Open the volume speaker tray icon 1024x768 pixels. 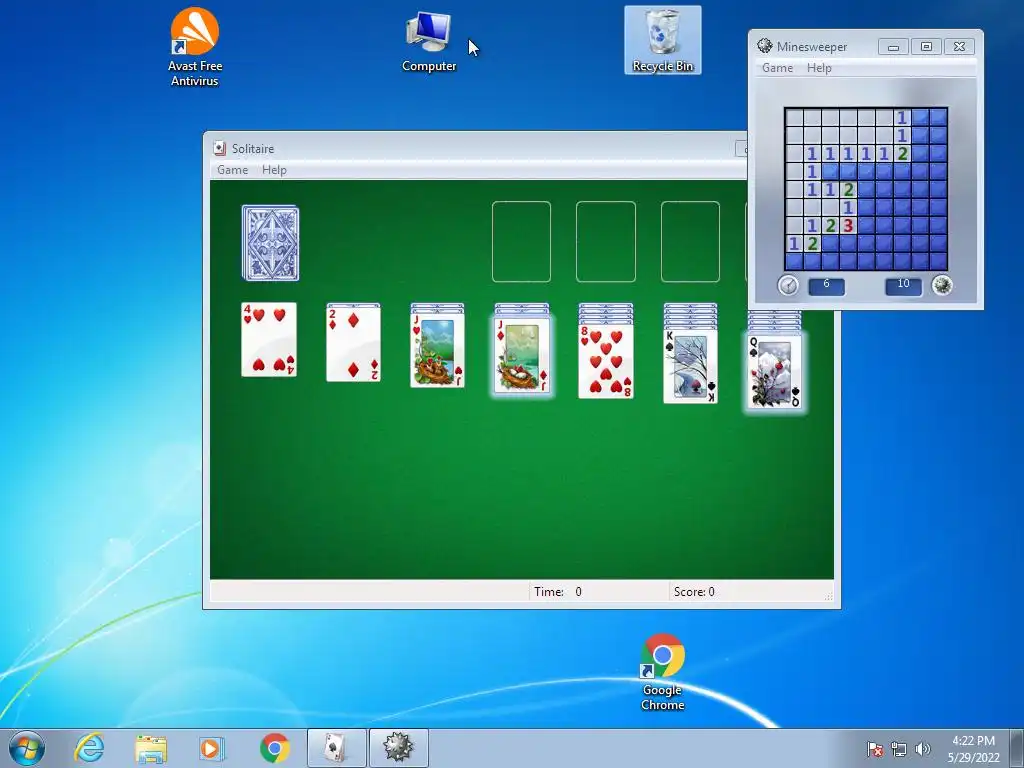922,749
